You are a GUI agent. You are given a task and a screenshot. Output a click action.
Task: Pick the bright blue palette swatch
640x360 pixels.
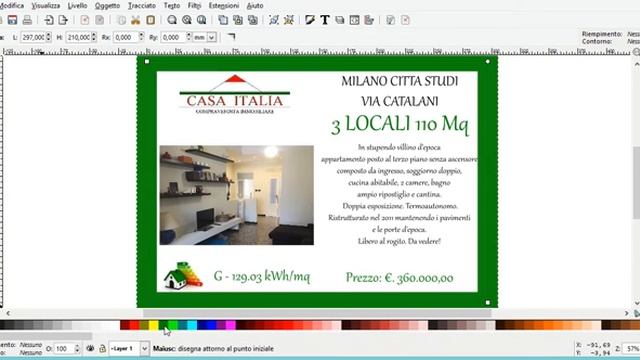211,325
